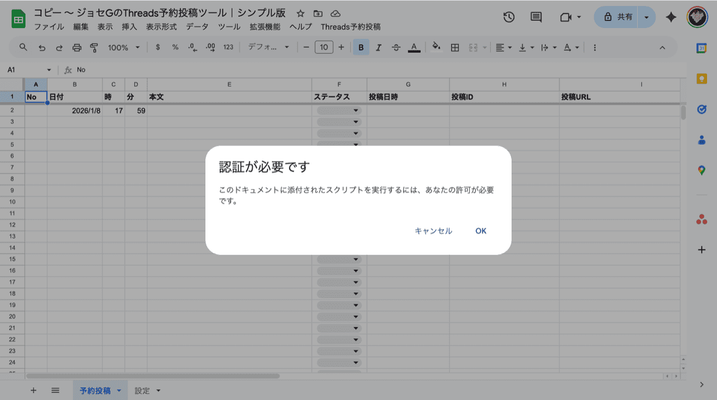717x400 pixels.
Task: Format as currency dollar icon
Action: (x=158, y=48)
